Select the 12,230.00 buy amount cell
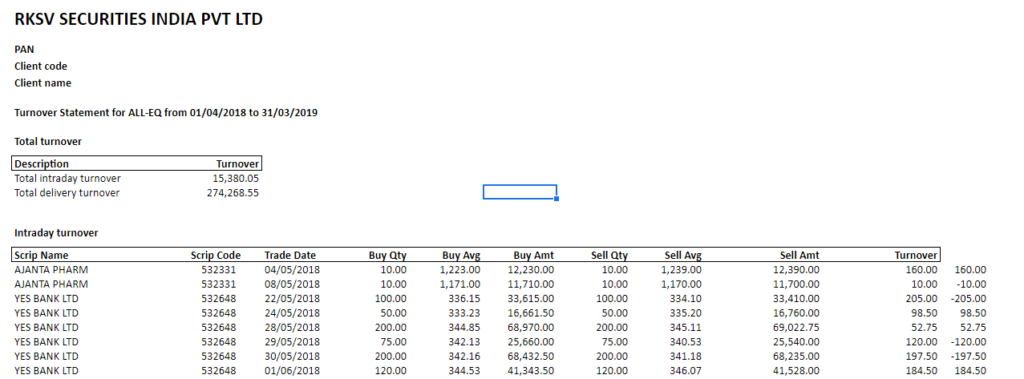Viewport: 1024px width, 379px height. pos(531,269)
